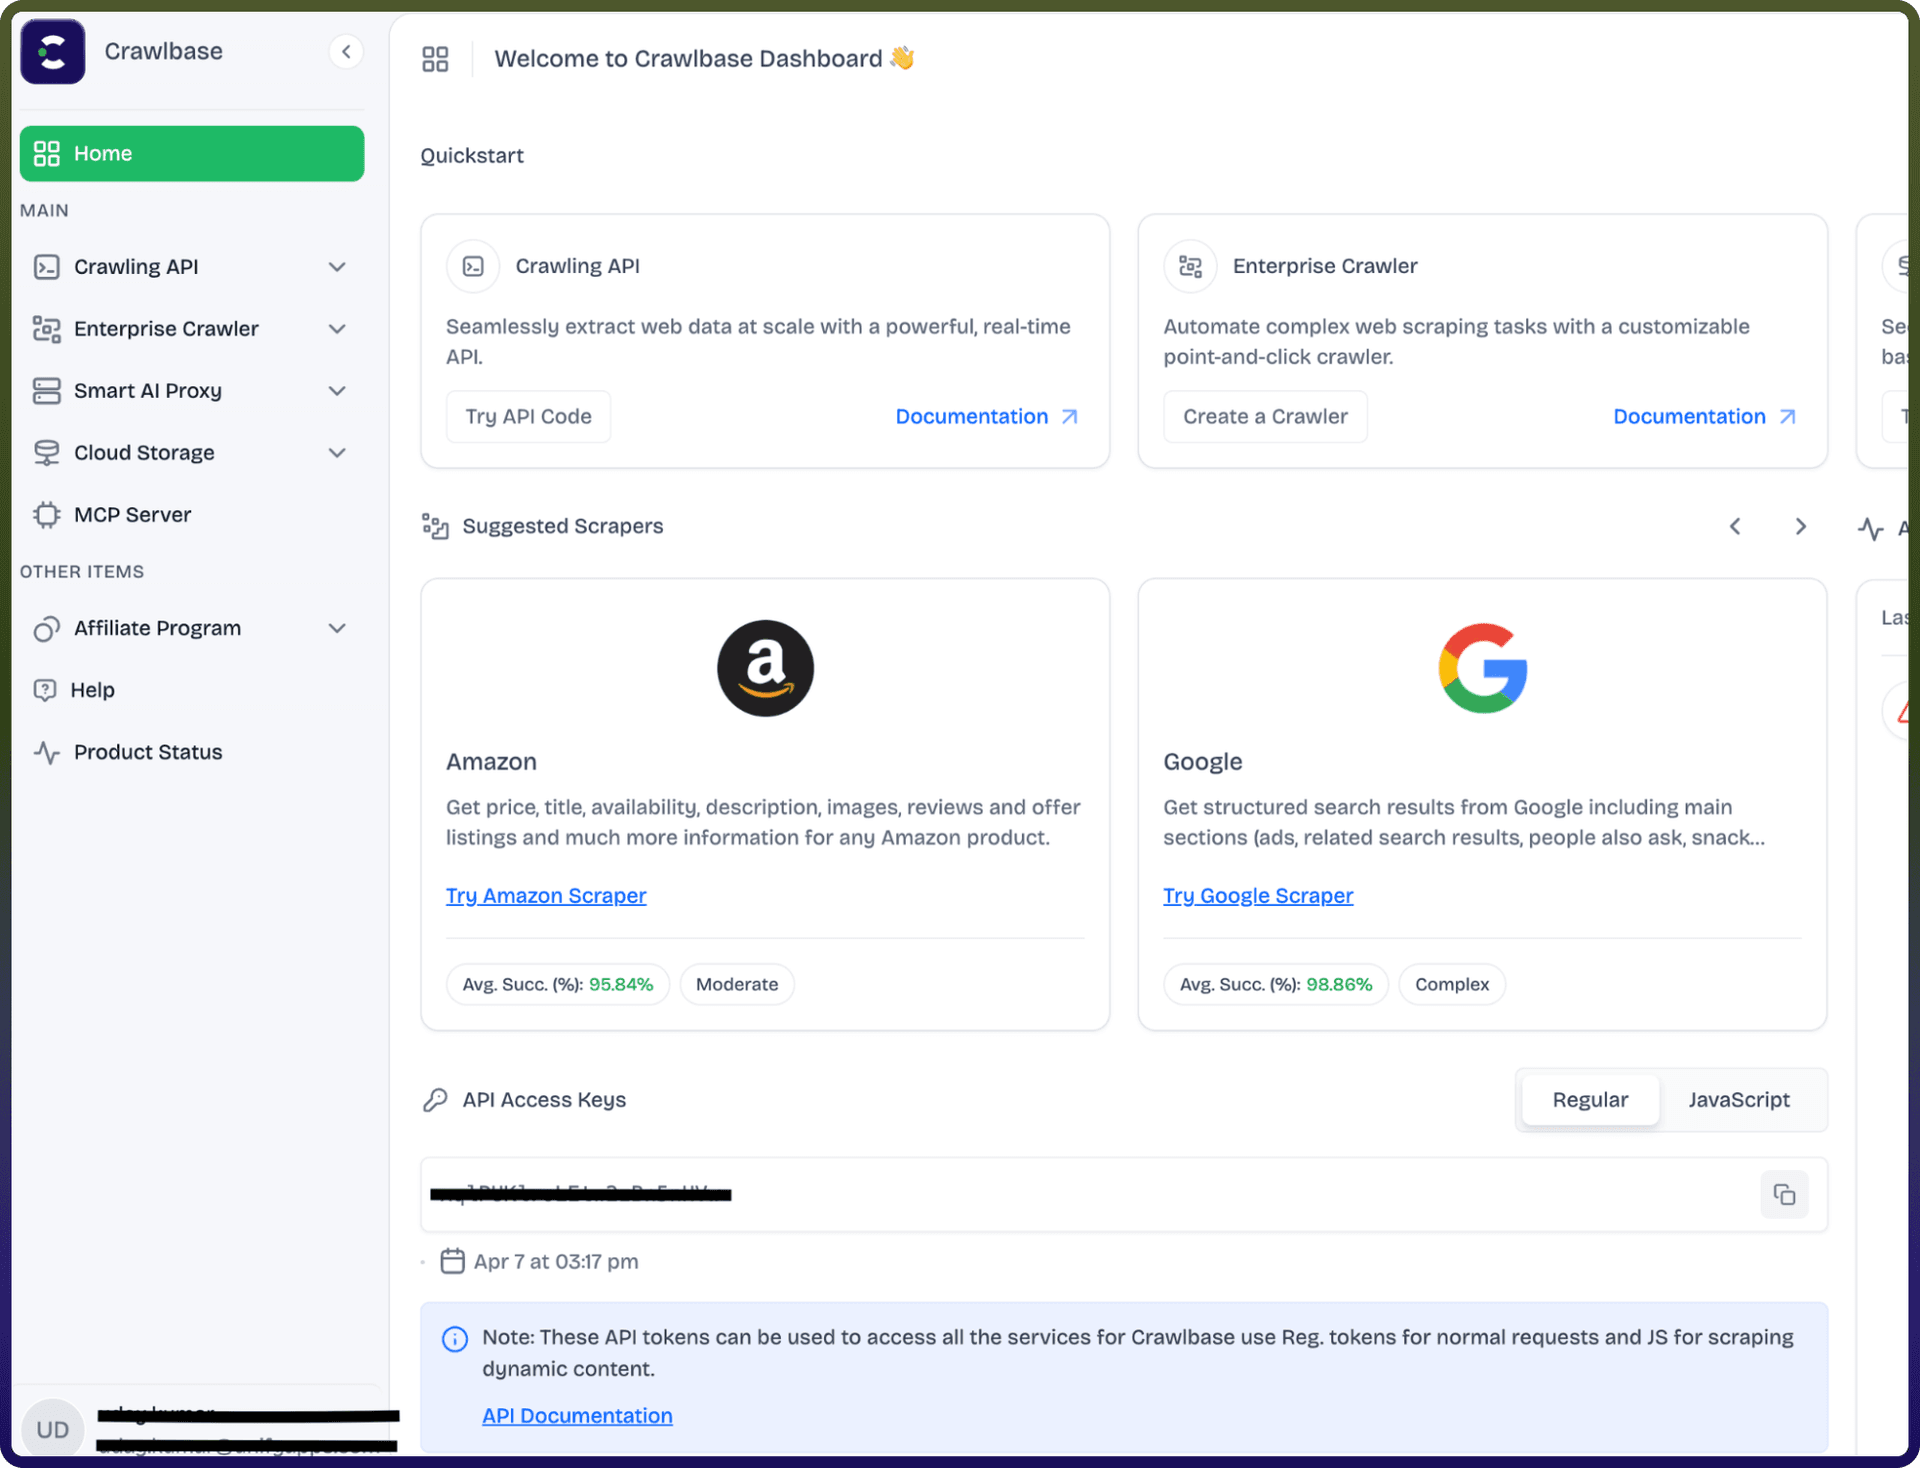Expand the Crawling API sidebar menu chevron
The width and height of the screenshot is (1920, 1468).
(x=337, y=267)
